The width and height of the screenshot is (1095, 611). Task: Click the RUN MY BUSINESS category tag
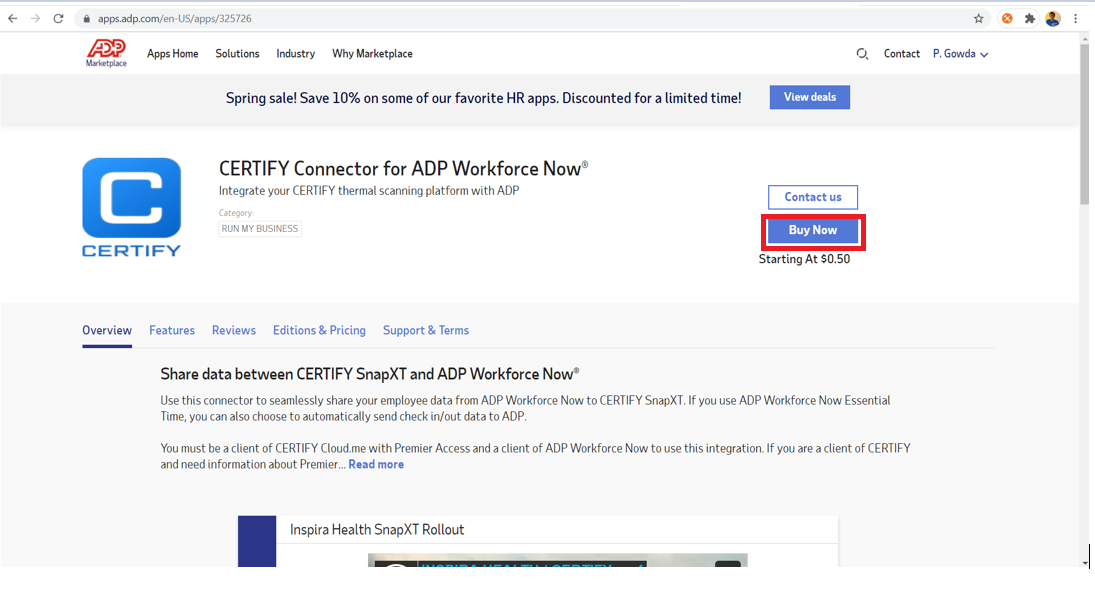(x=260, y=228)
